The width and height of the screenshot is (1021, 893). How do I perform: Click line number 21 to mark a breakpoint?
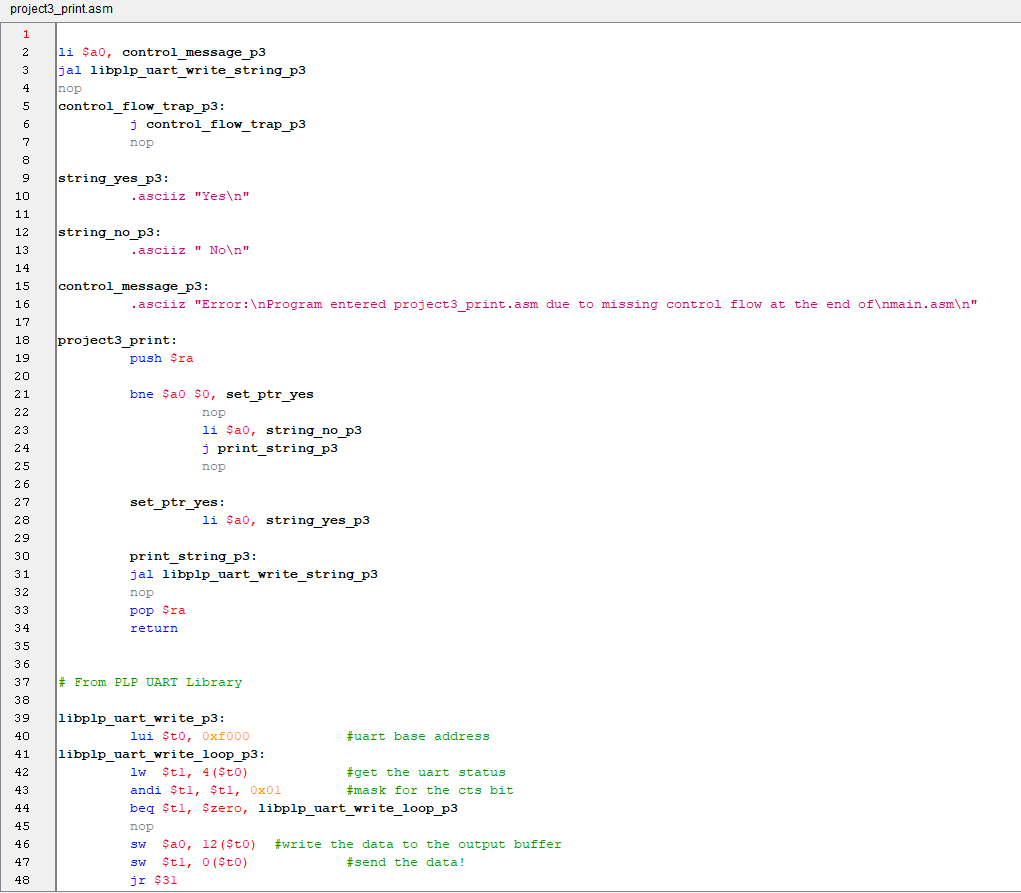pyautogui.click(x=22, y=394)
